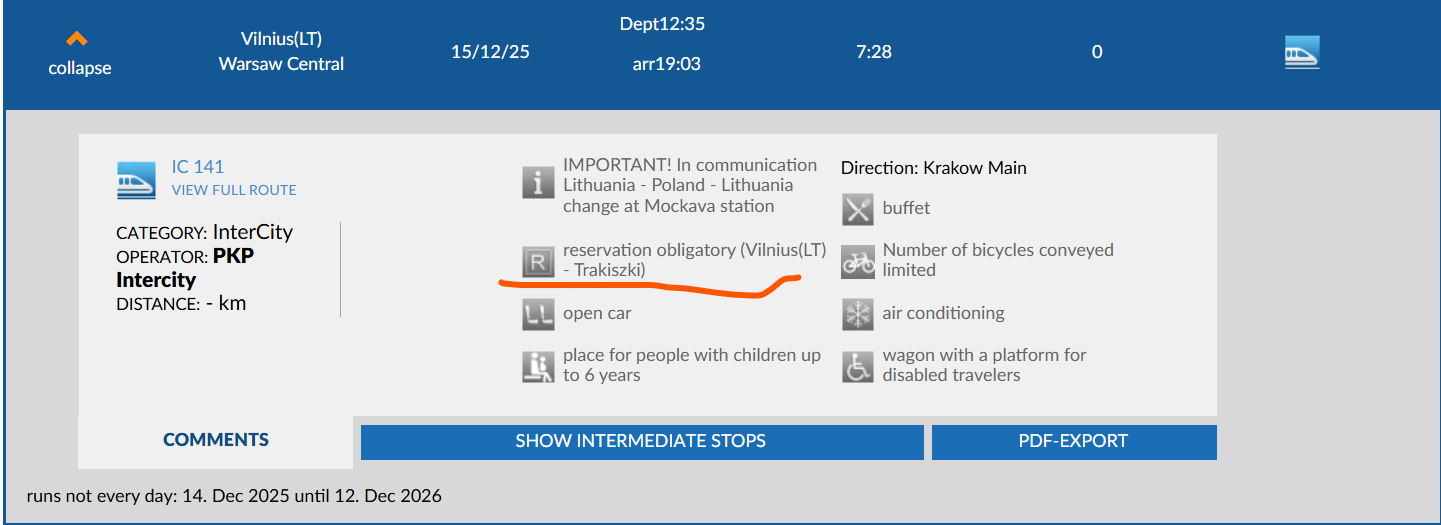Open the IC 141 train link
The width and height of the screenshot is (1441, 525).
198,167
